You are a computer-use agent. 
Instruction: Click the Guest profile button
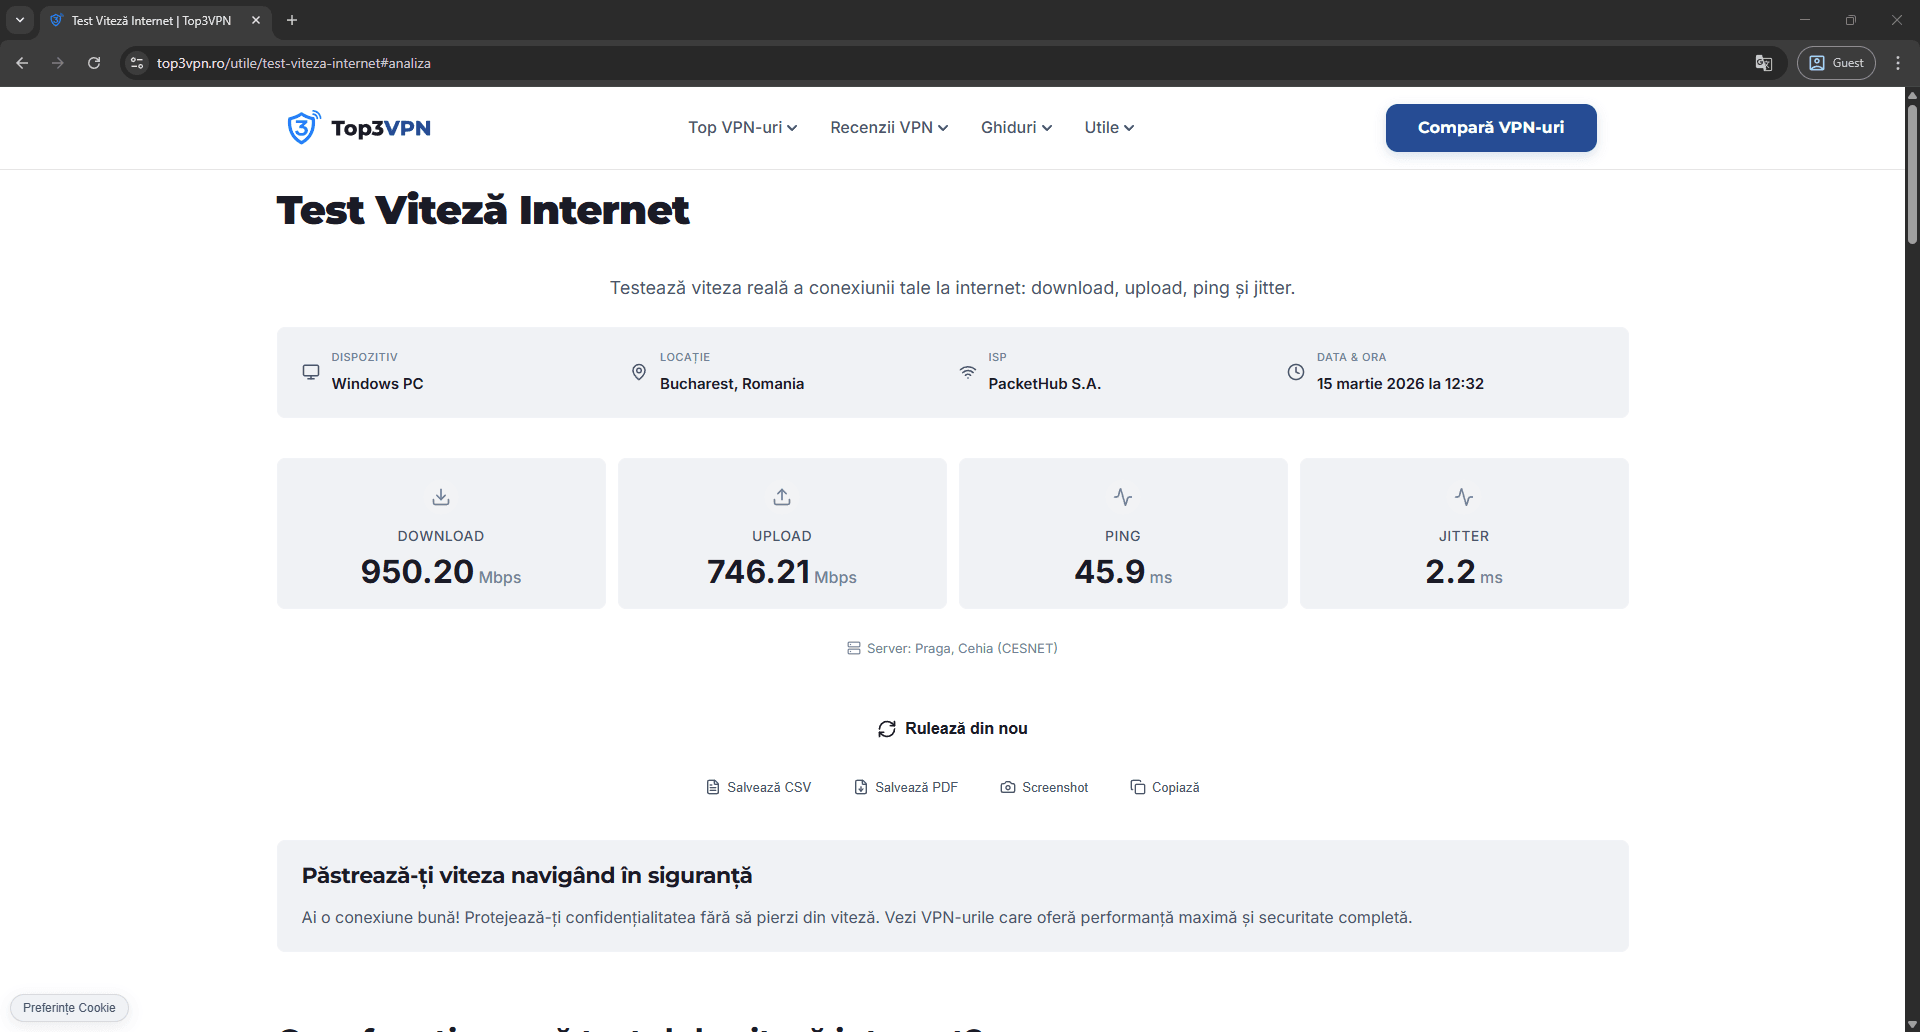1836,62
